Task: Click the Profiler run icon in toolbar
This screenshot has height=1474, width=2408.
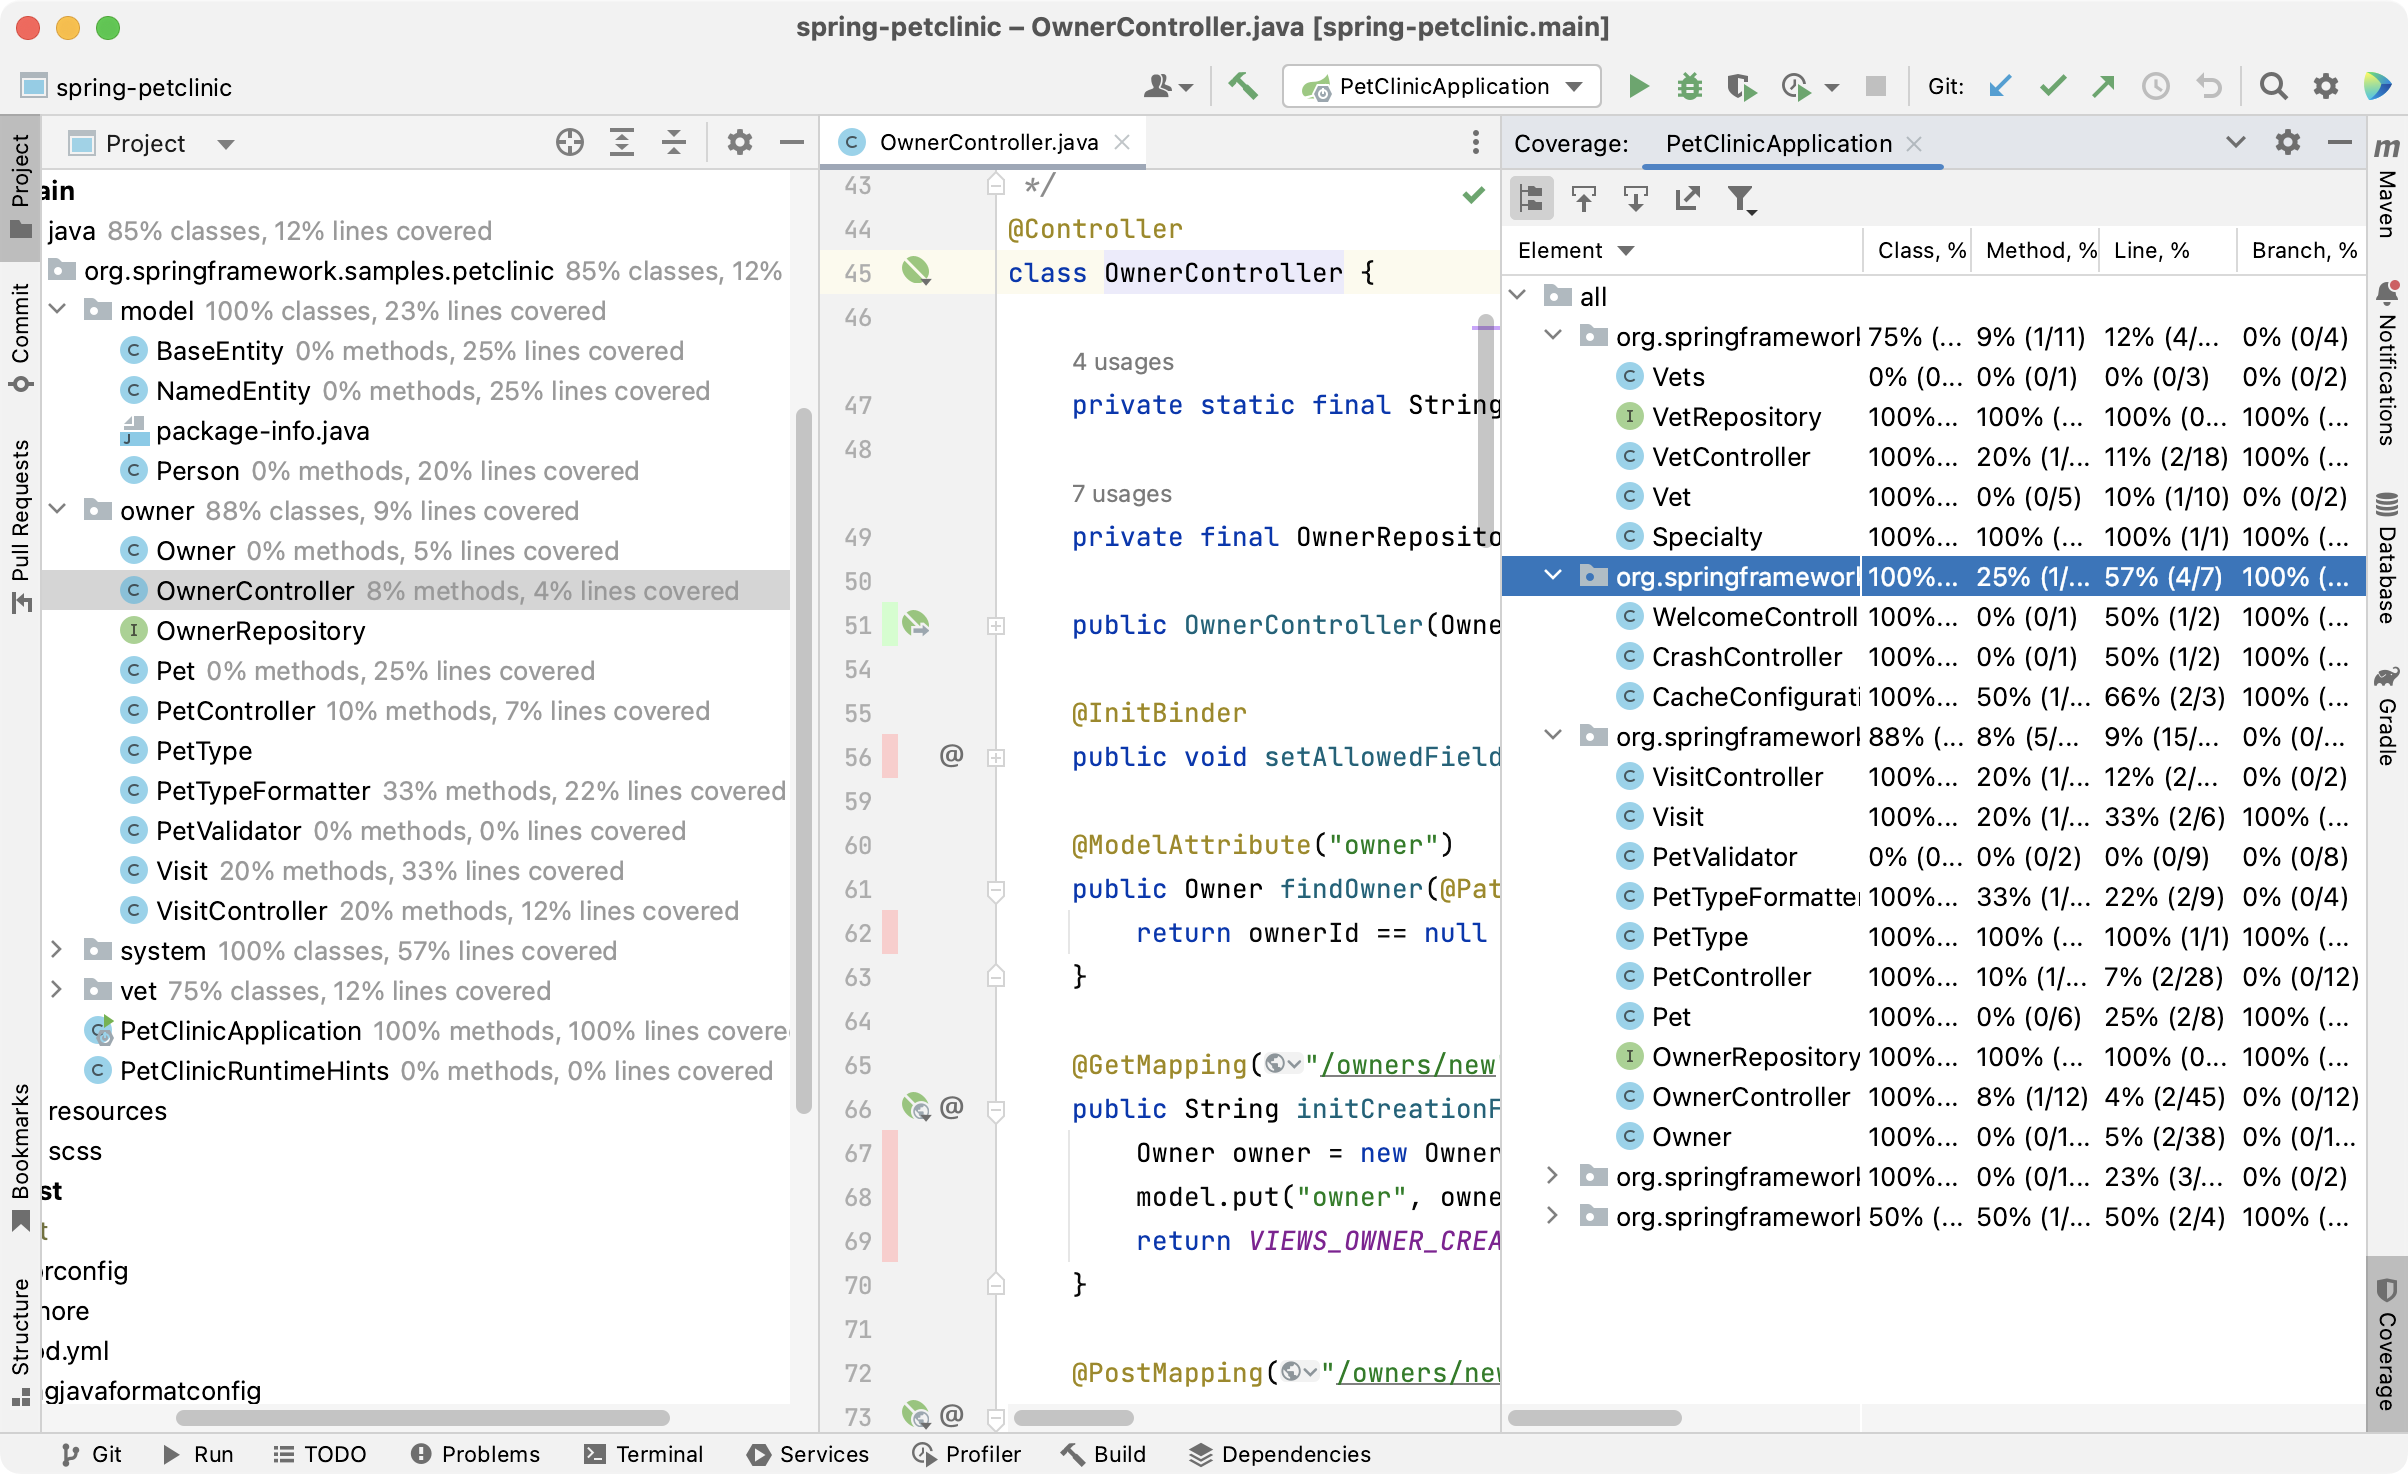Action: [x=1797, y=87]
